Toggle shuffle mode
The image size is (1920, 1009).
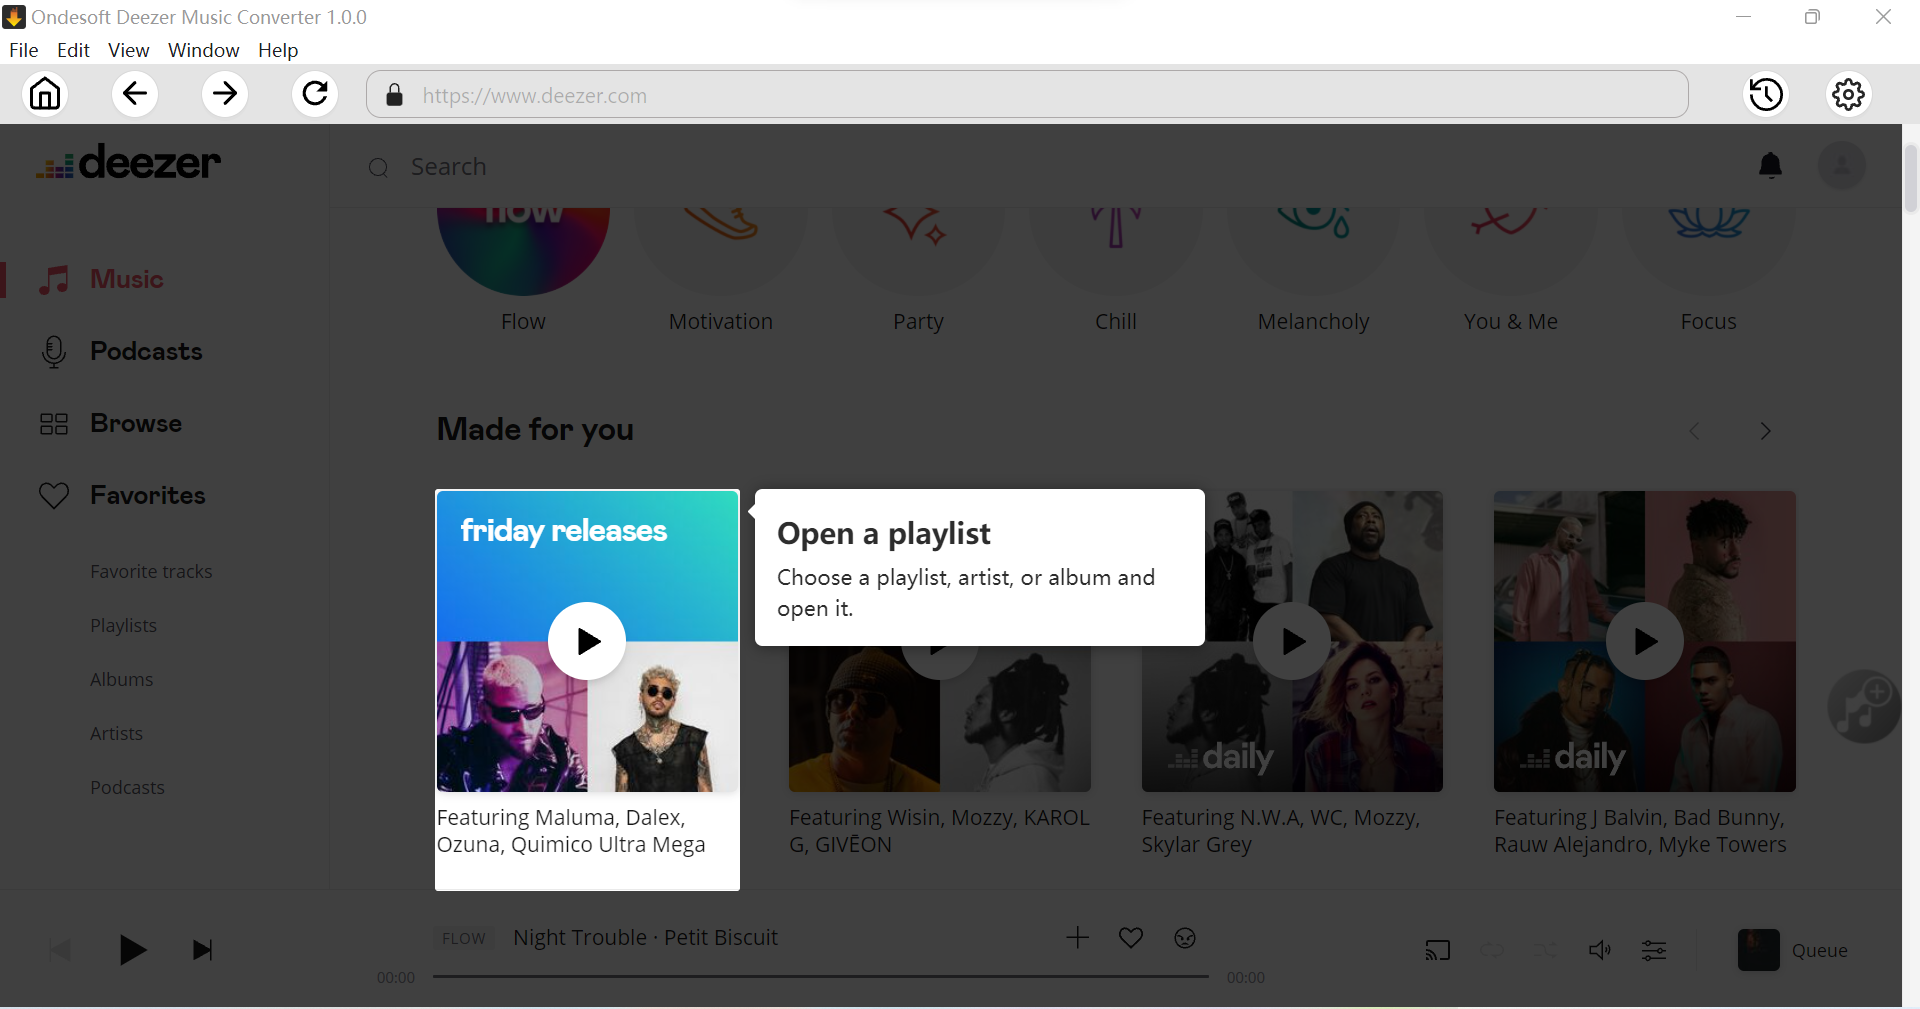(1546, 950)
